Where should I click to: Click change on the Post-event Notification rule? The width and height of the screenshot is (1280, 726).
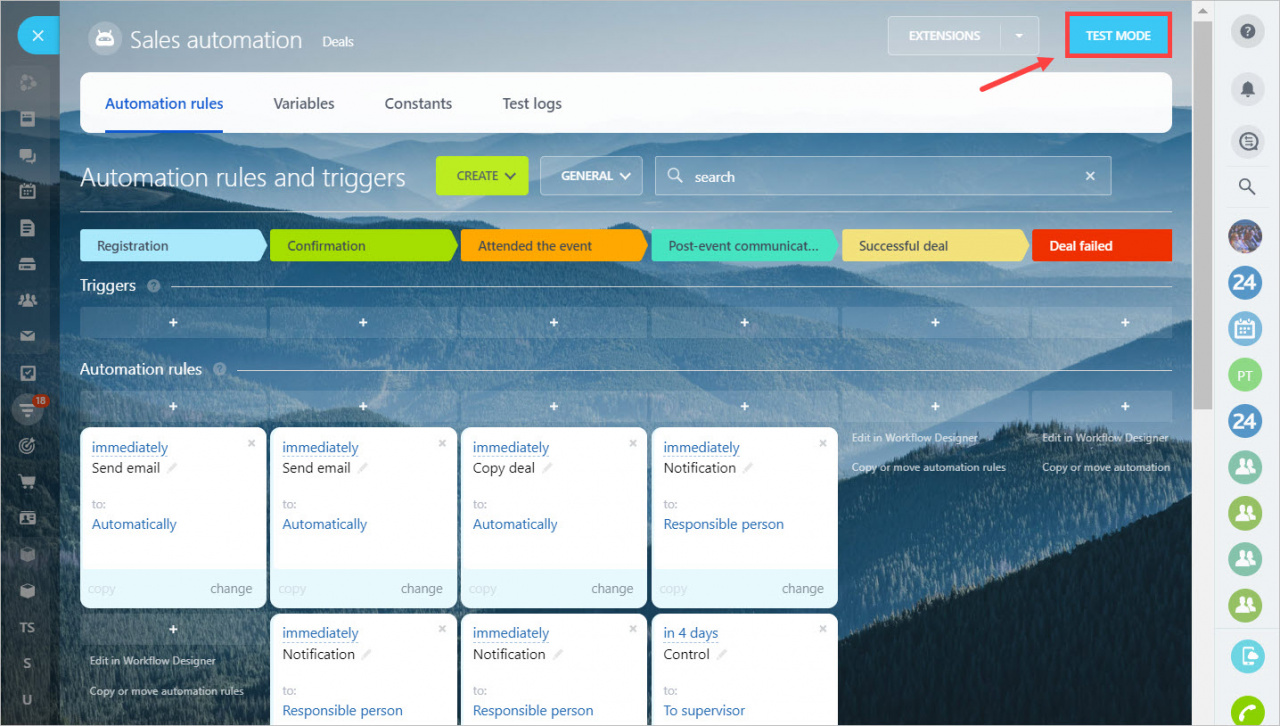[x=803, y=589]
